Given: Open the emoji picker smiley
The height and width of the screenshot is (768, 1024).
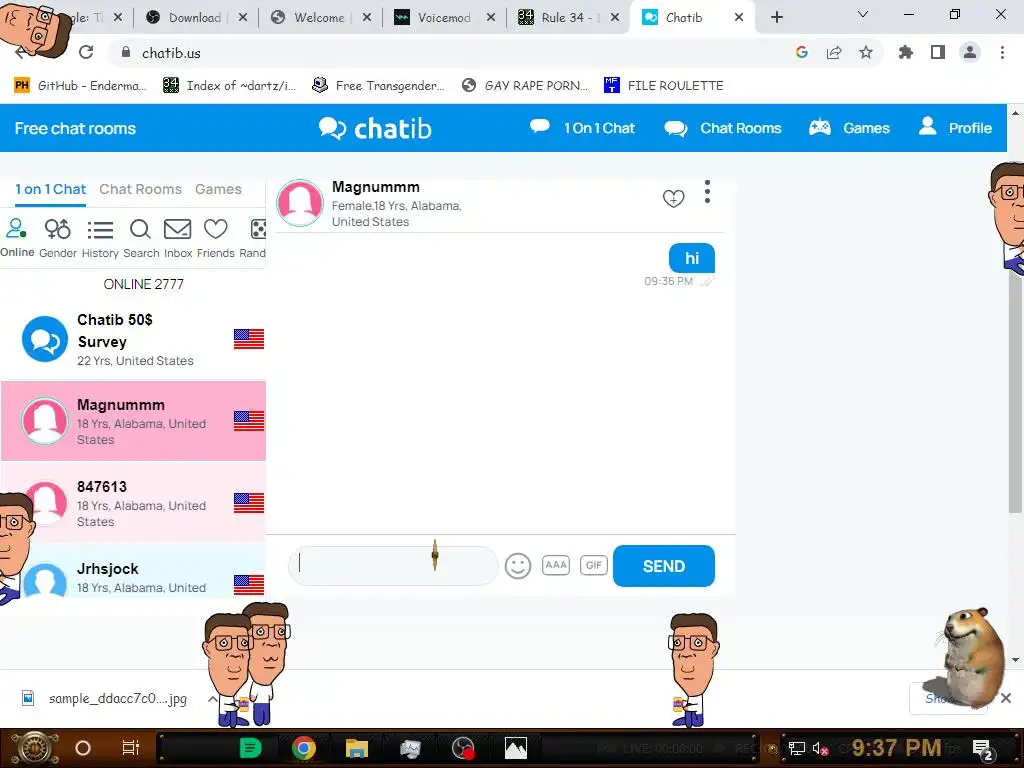Looking at the screenshot, I should tap(518, 566).
